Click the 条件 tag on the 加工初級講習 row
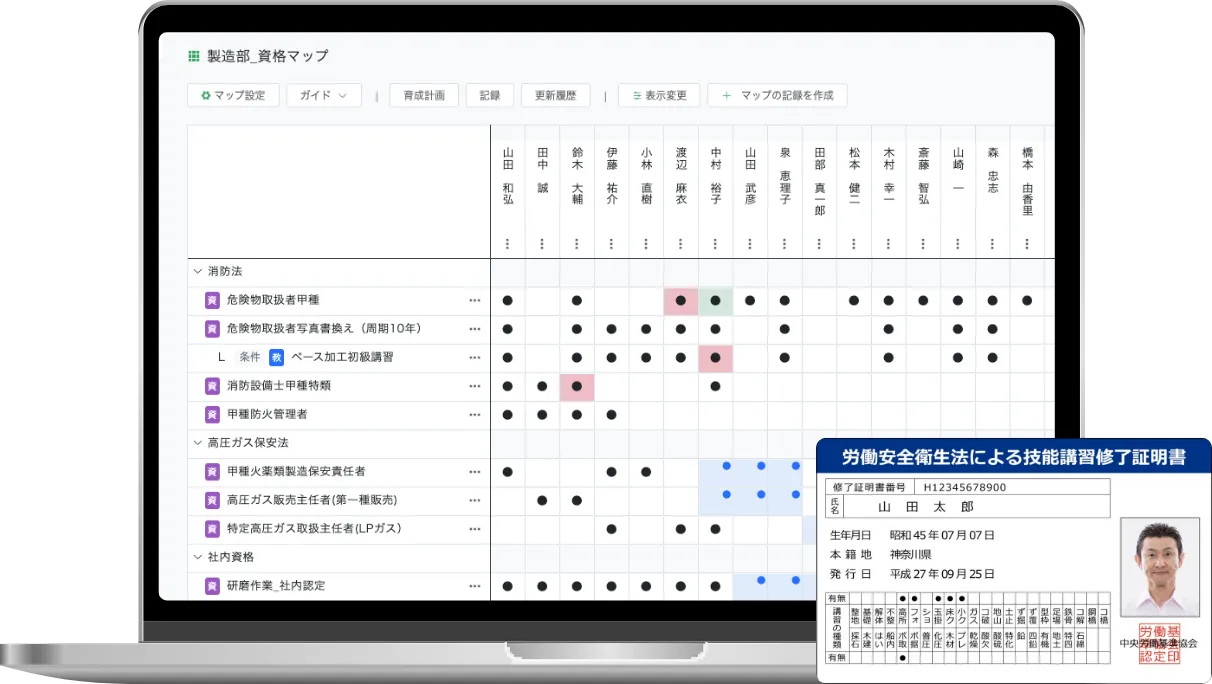1212x684 pixels. click(x=249, y=357)
